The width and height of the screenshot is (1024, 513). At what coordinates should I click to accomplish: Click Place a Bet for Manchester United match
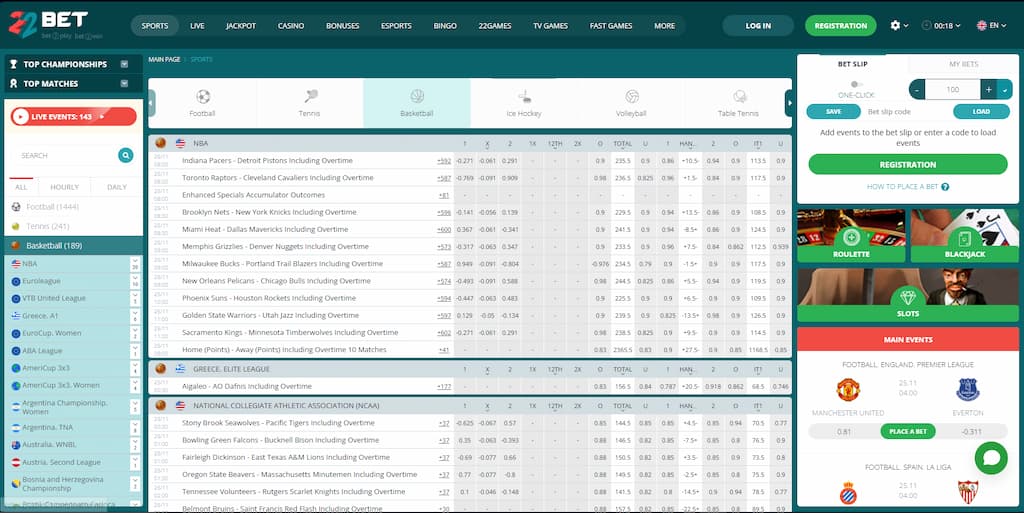908,431
